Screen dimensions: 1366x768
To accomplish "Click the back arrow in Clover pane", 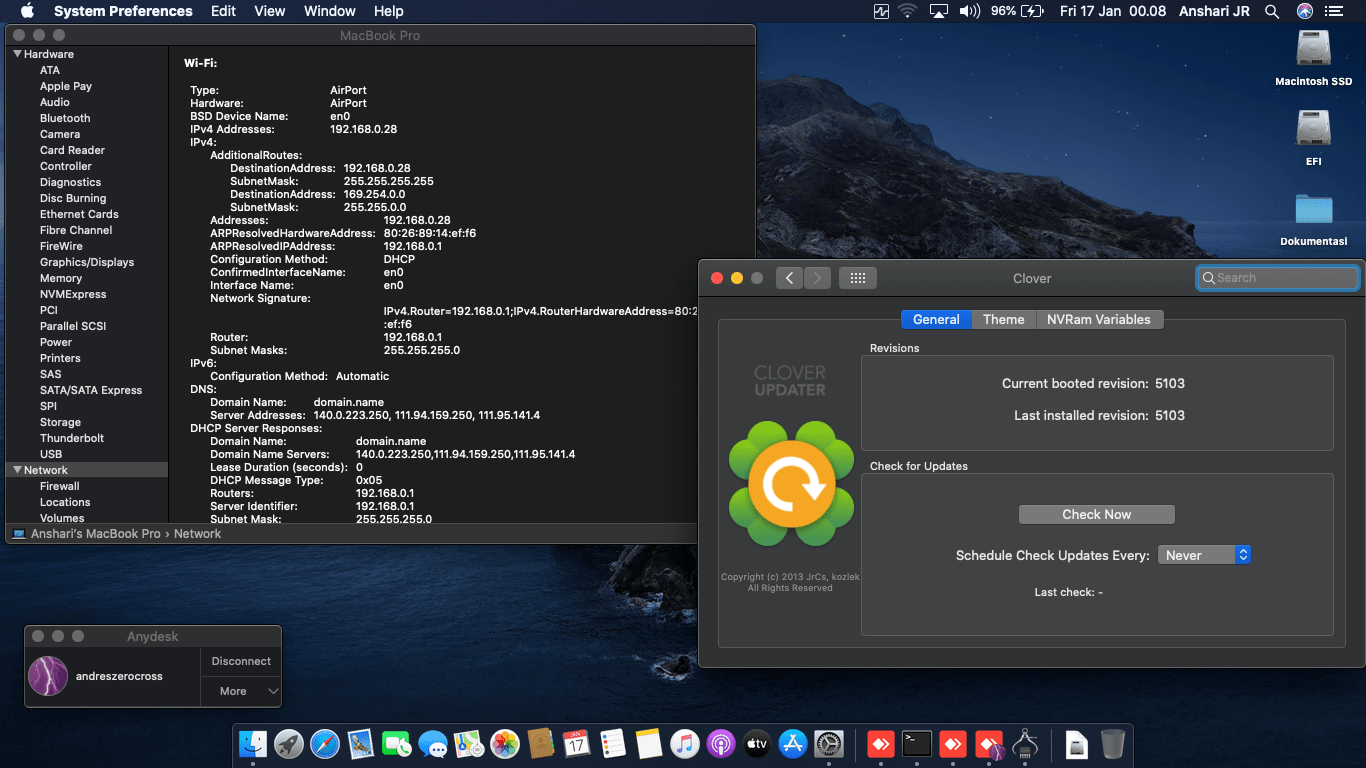I will point(789,278).
